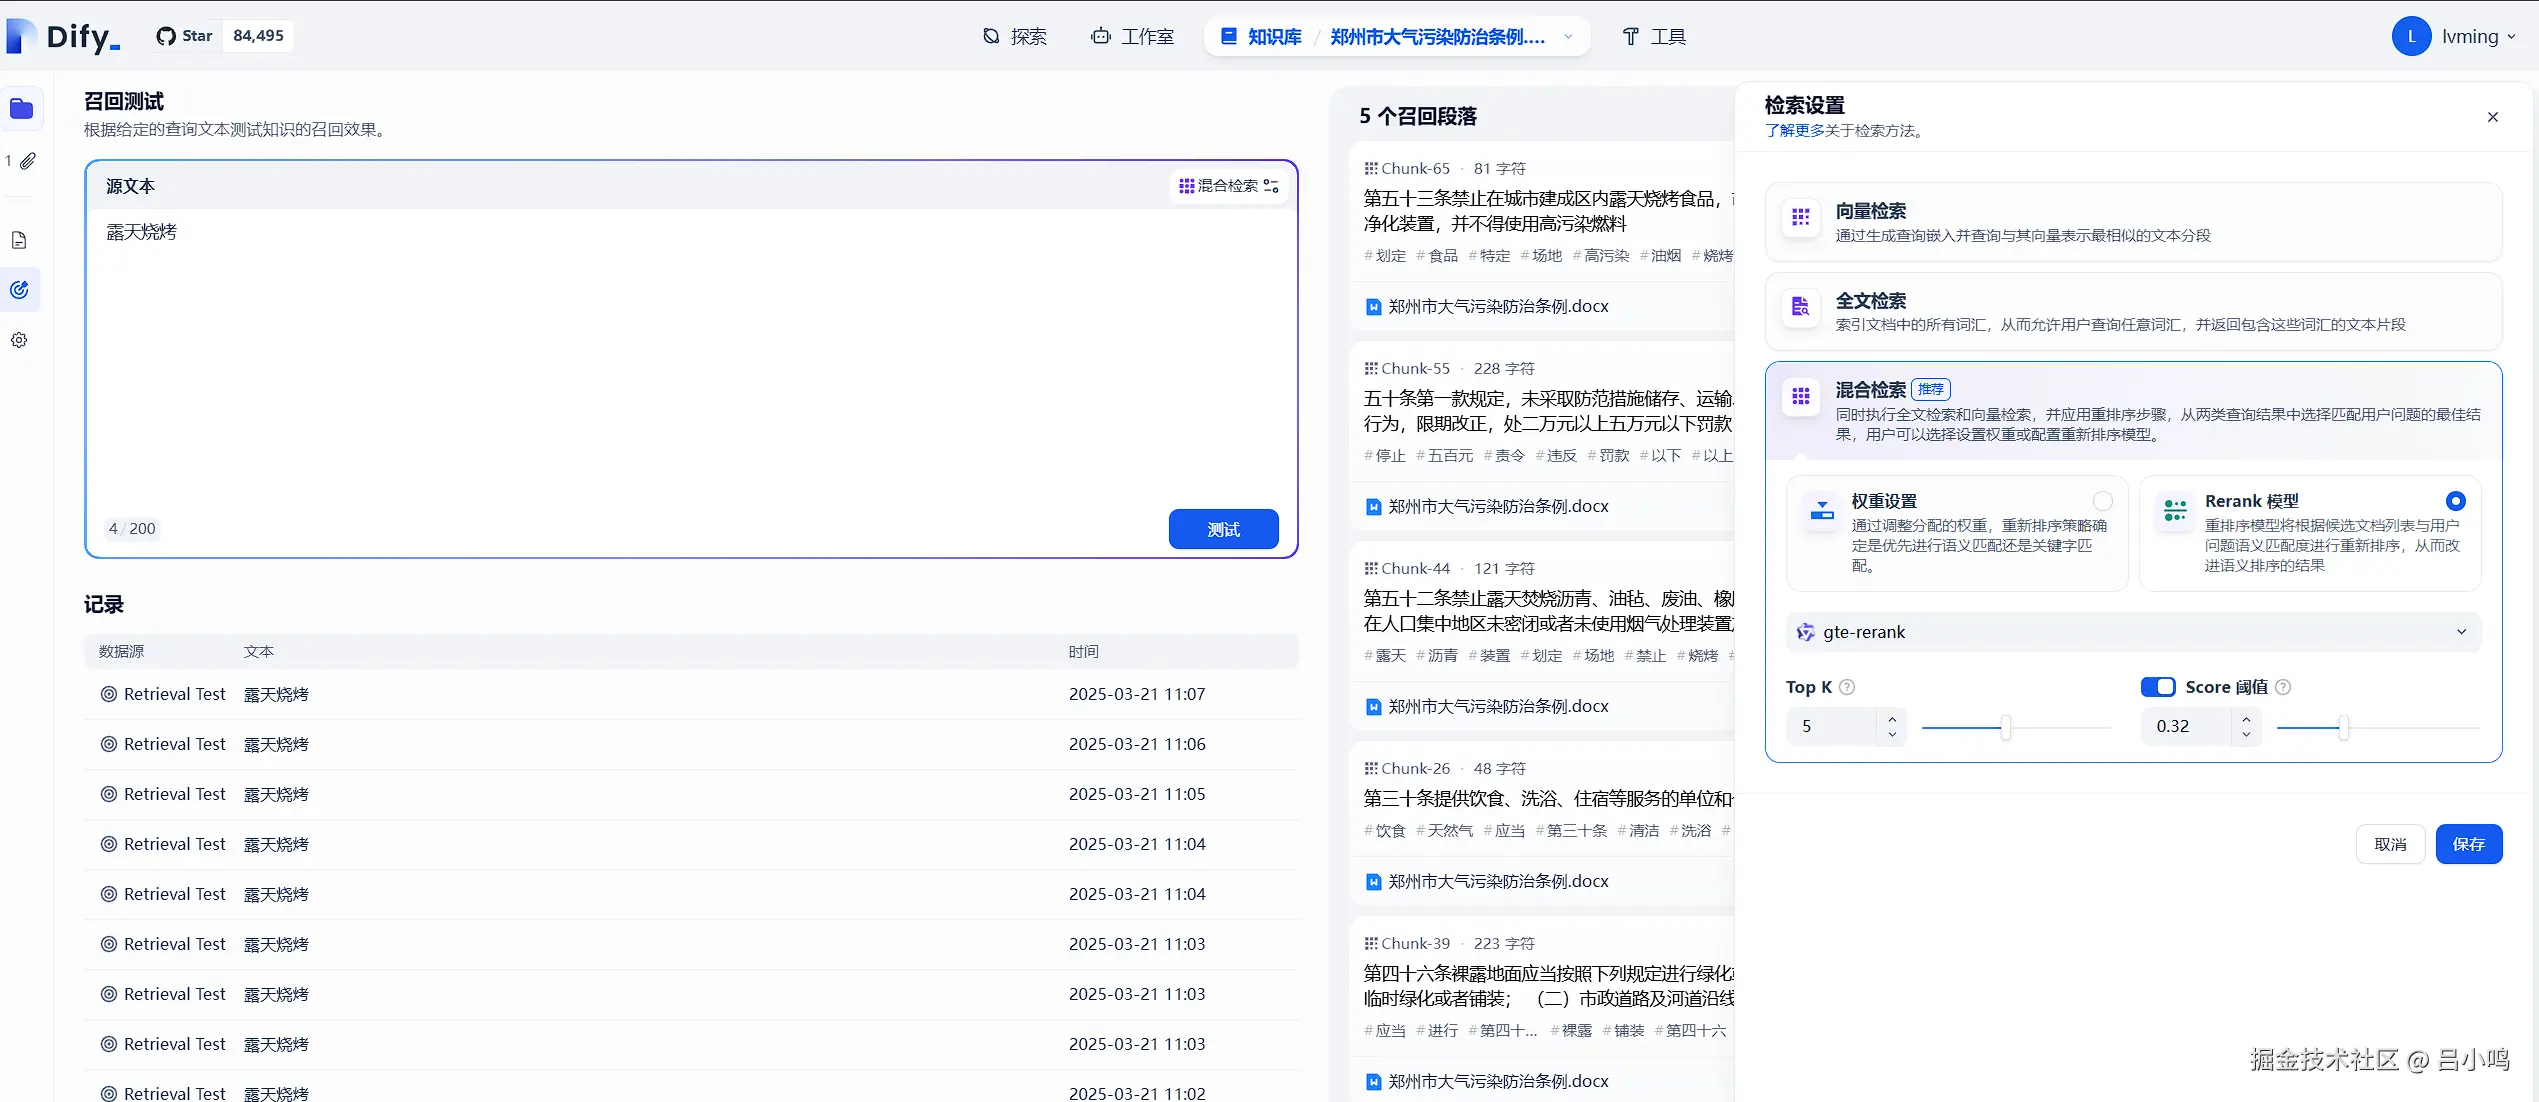2539x1102 pixels.
Task: Click the knowledge base folder sidebar icon
Action: (21, 109)
